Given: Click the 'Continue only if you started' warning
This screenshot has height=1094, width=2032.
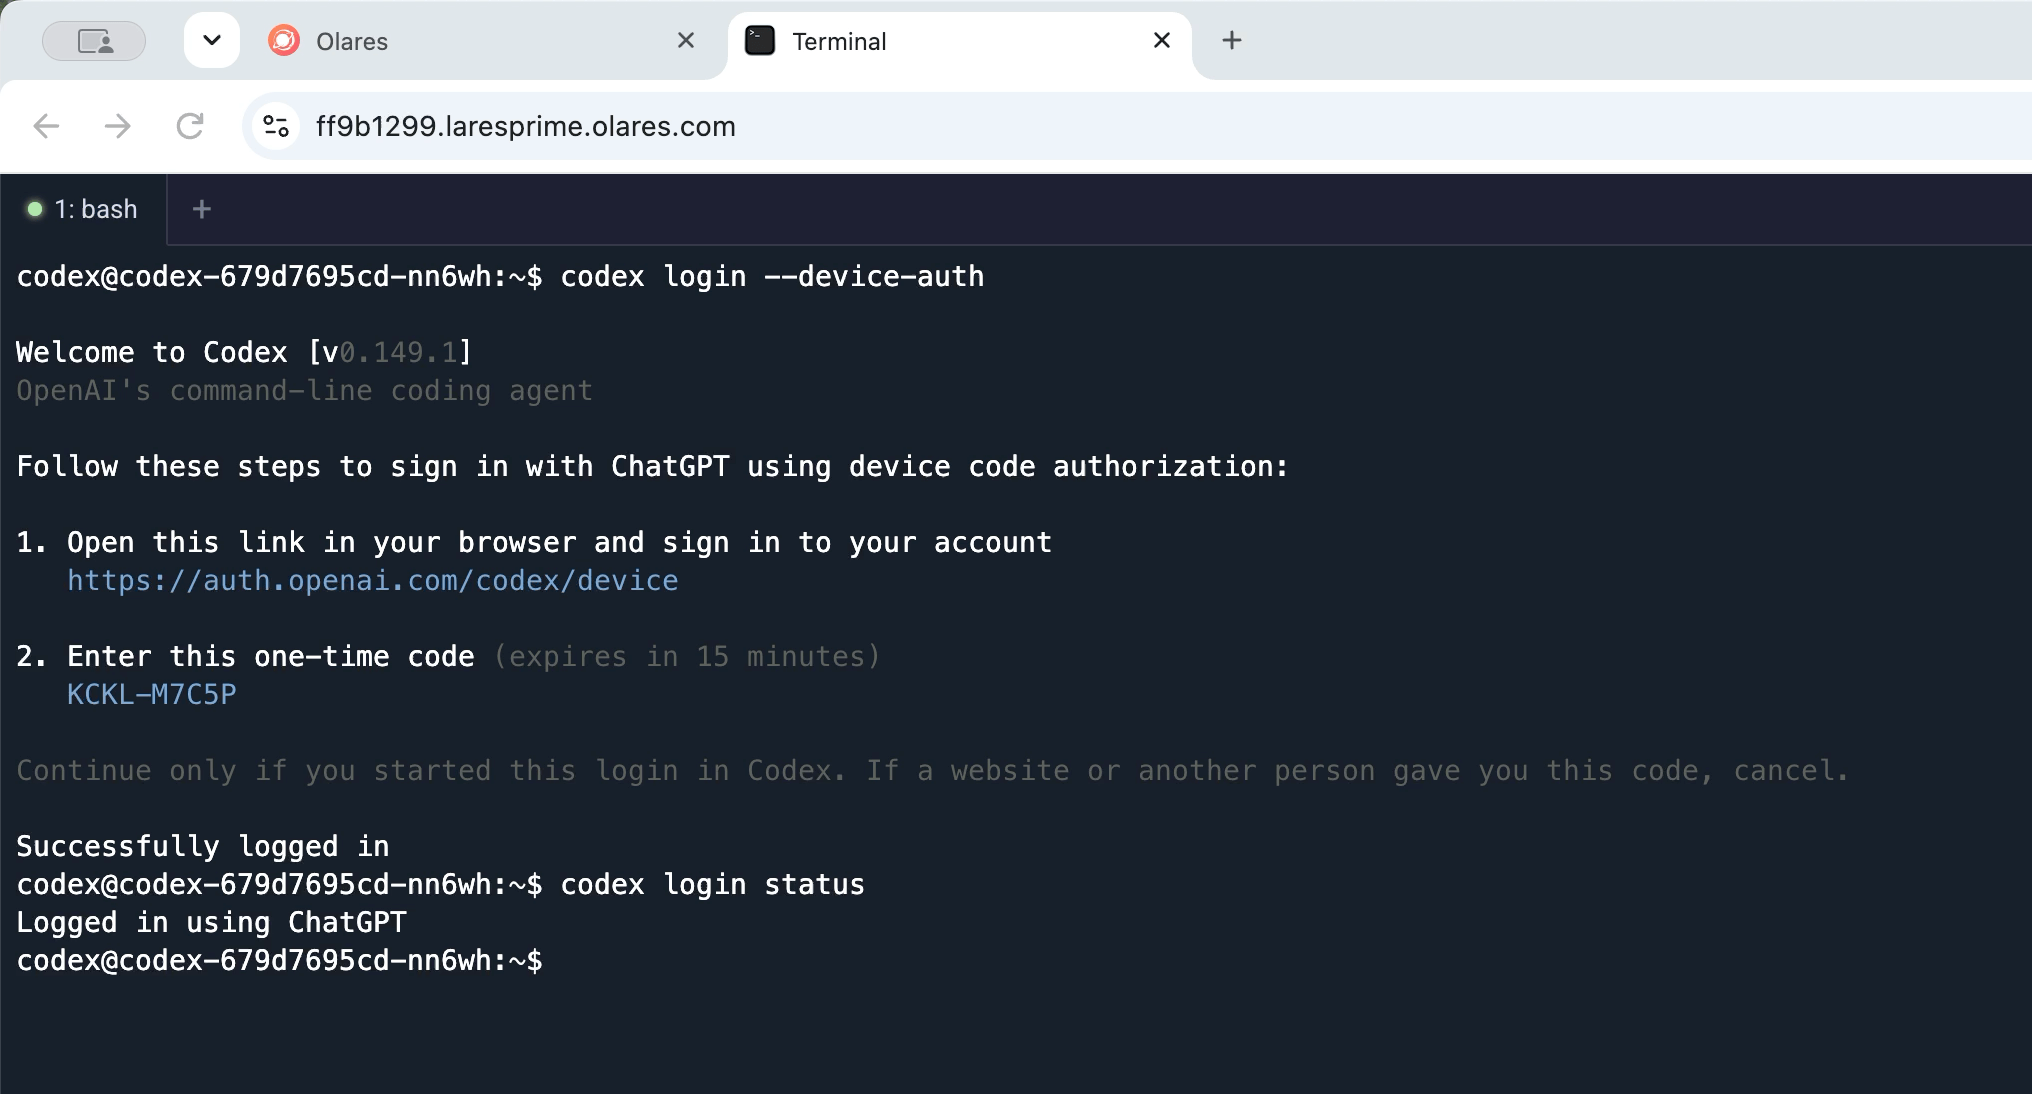Looking at the screenshot, I should pyautogui.click(x=933, y=770).
